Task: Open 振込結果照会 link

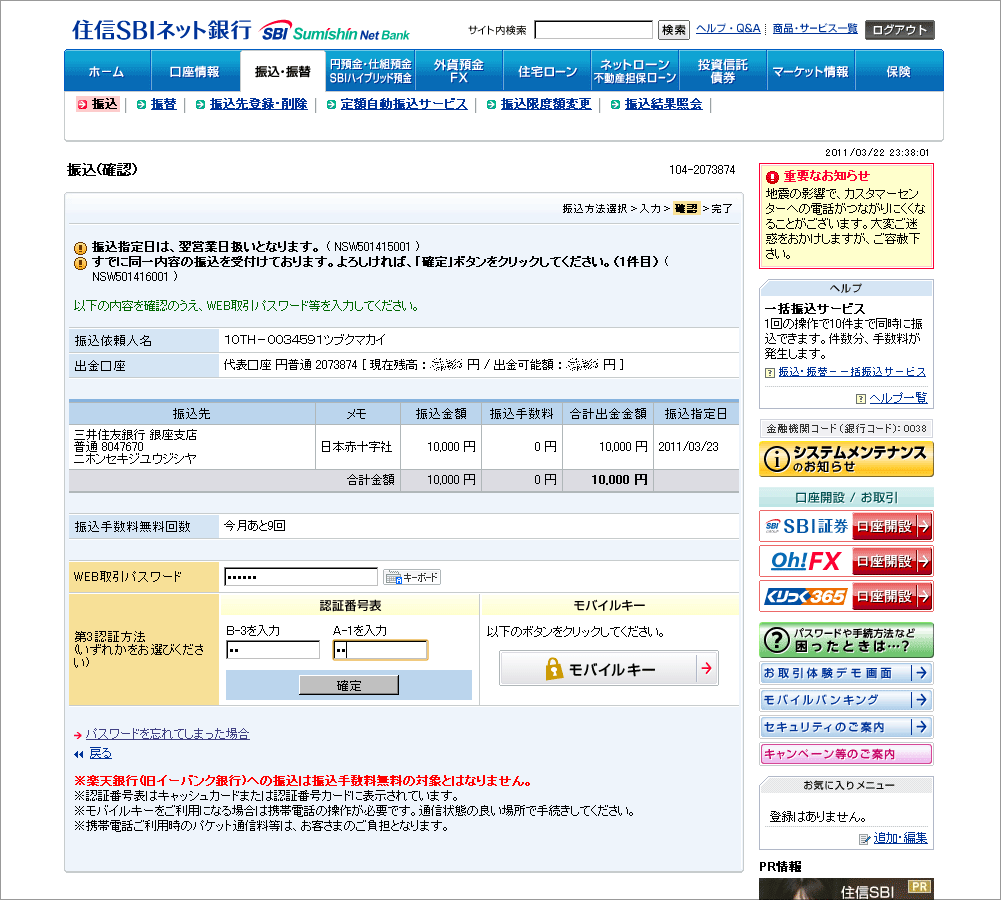Action: [663, 104]
